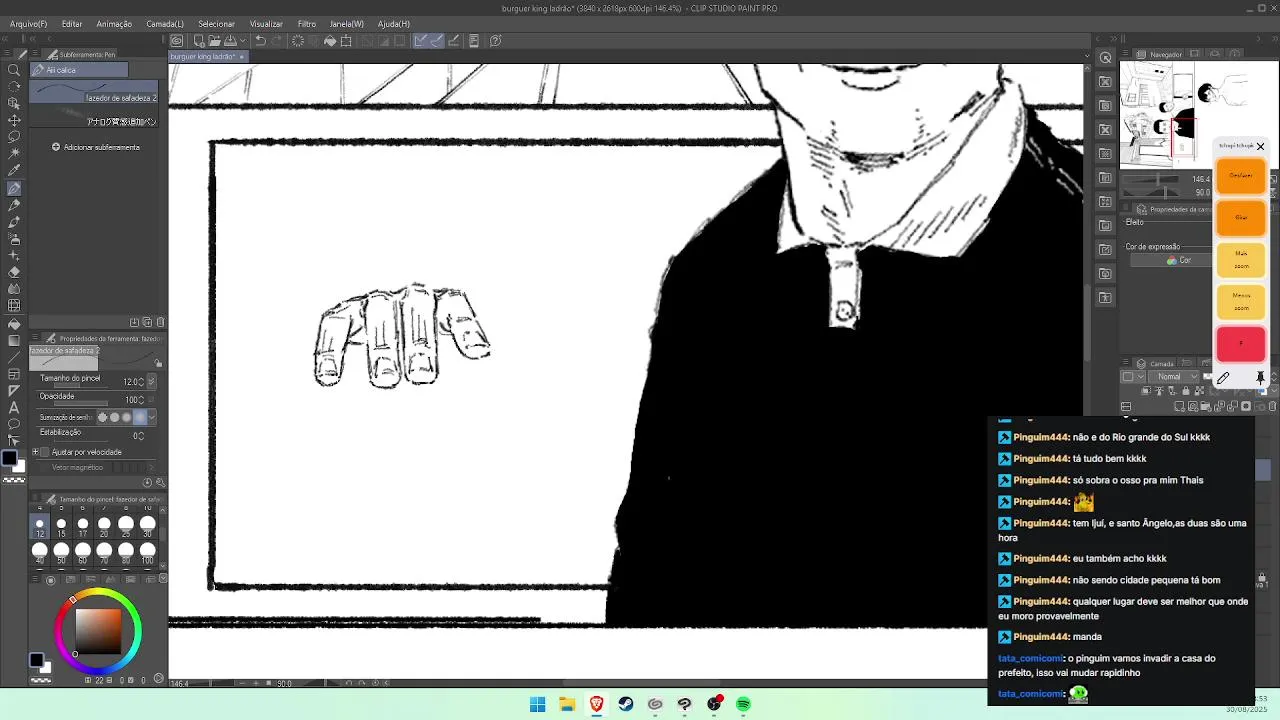Image resolution: width=1280 pixels, height=720 pixels.
Task: Click the Save icon in command bar
Action: pos(230,41)
